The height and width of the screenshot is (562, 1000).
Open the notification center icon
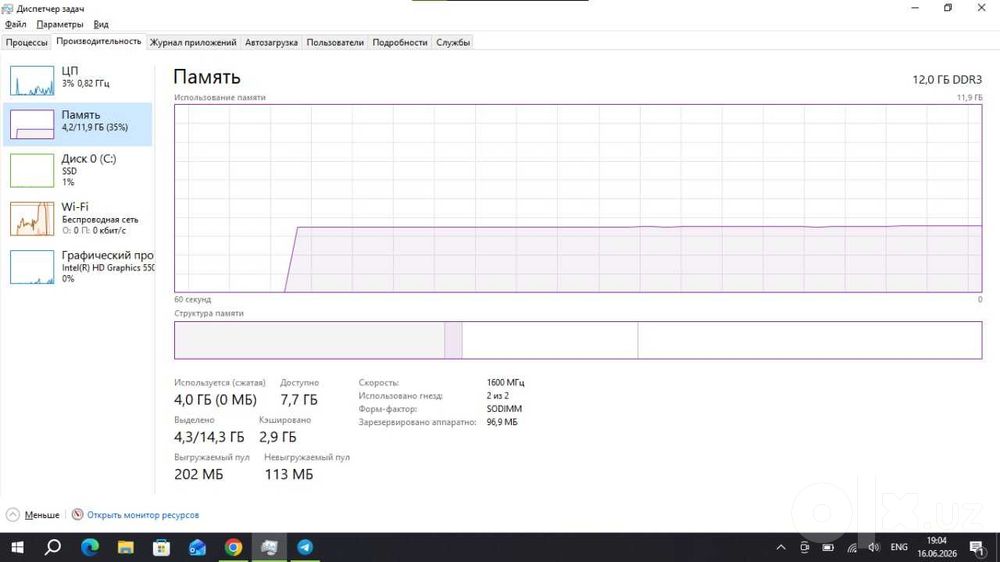click(976, 547)
